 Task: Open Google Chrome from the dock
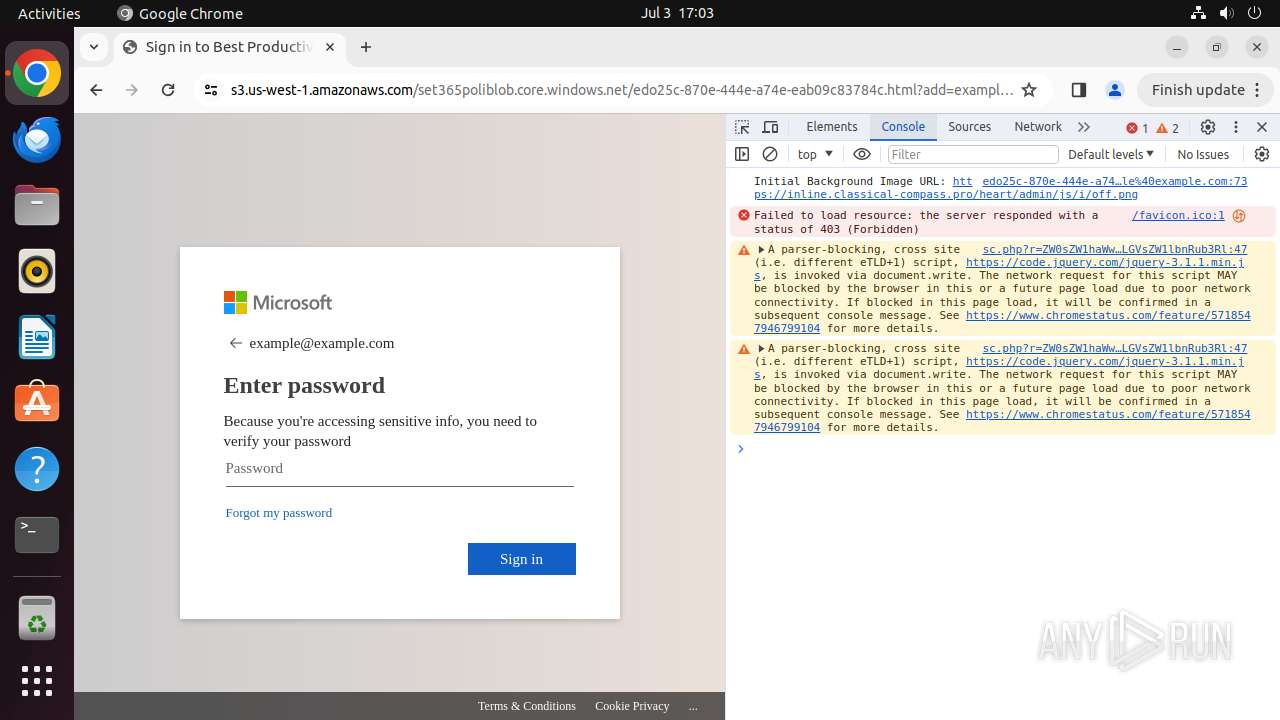coord(37,74)
